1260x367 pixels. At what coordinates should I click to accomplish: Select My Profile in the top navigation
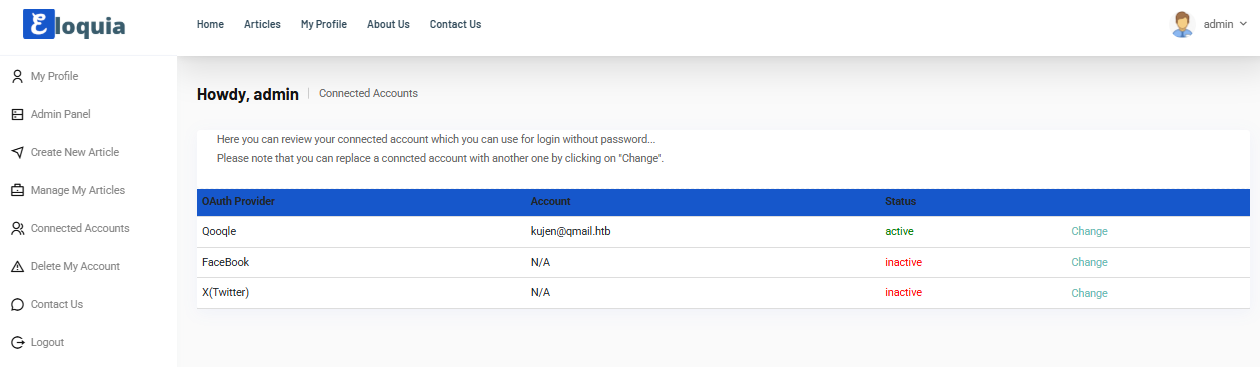[324, 24]
